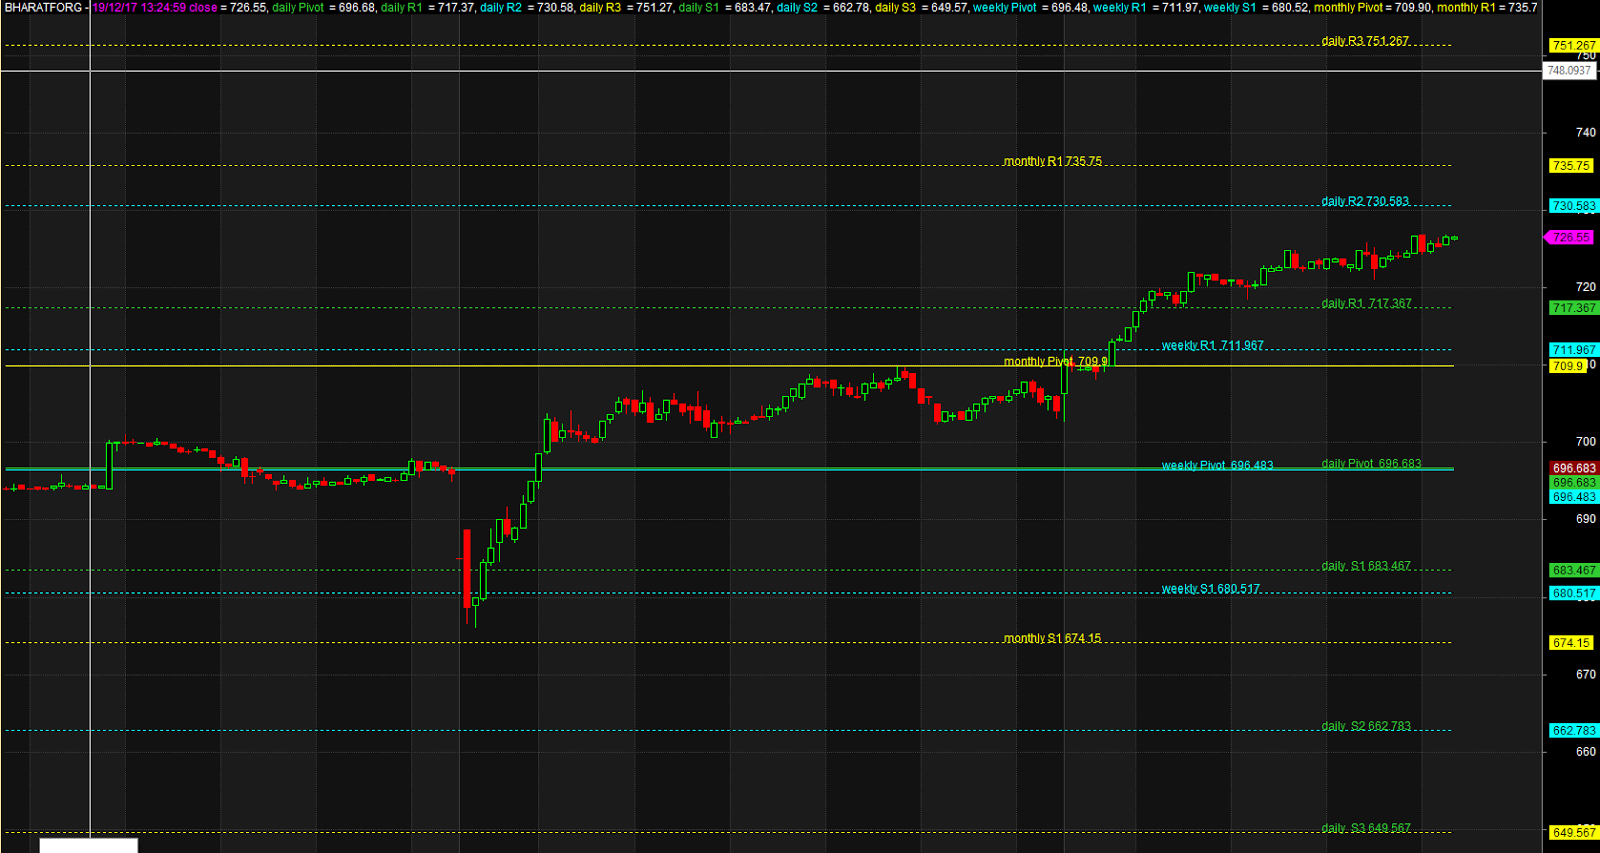The width and height of the screenshot is (1600, 853).
Task: Click the green 696.683 price axis tag
Action: click(1574, 482)
